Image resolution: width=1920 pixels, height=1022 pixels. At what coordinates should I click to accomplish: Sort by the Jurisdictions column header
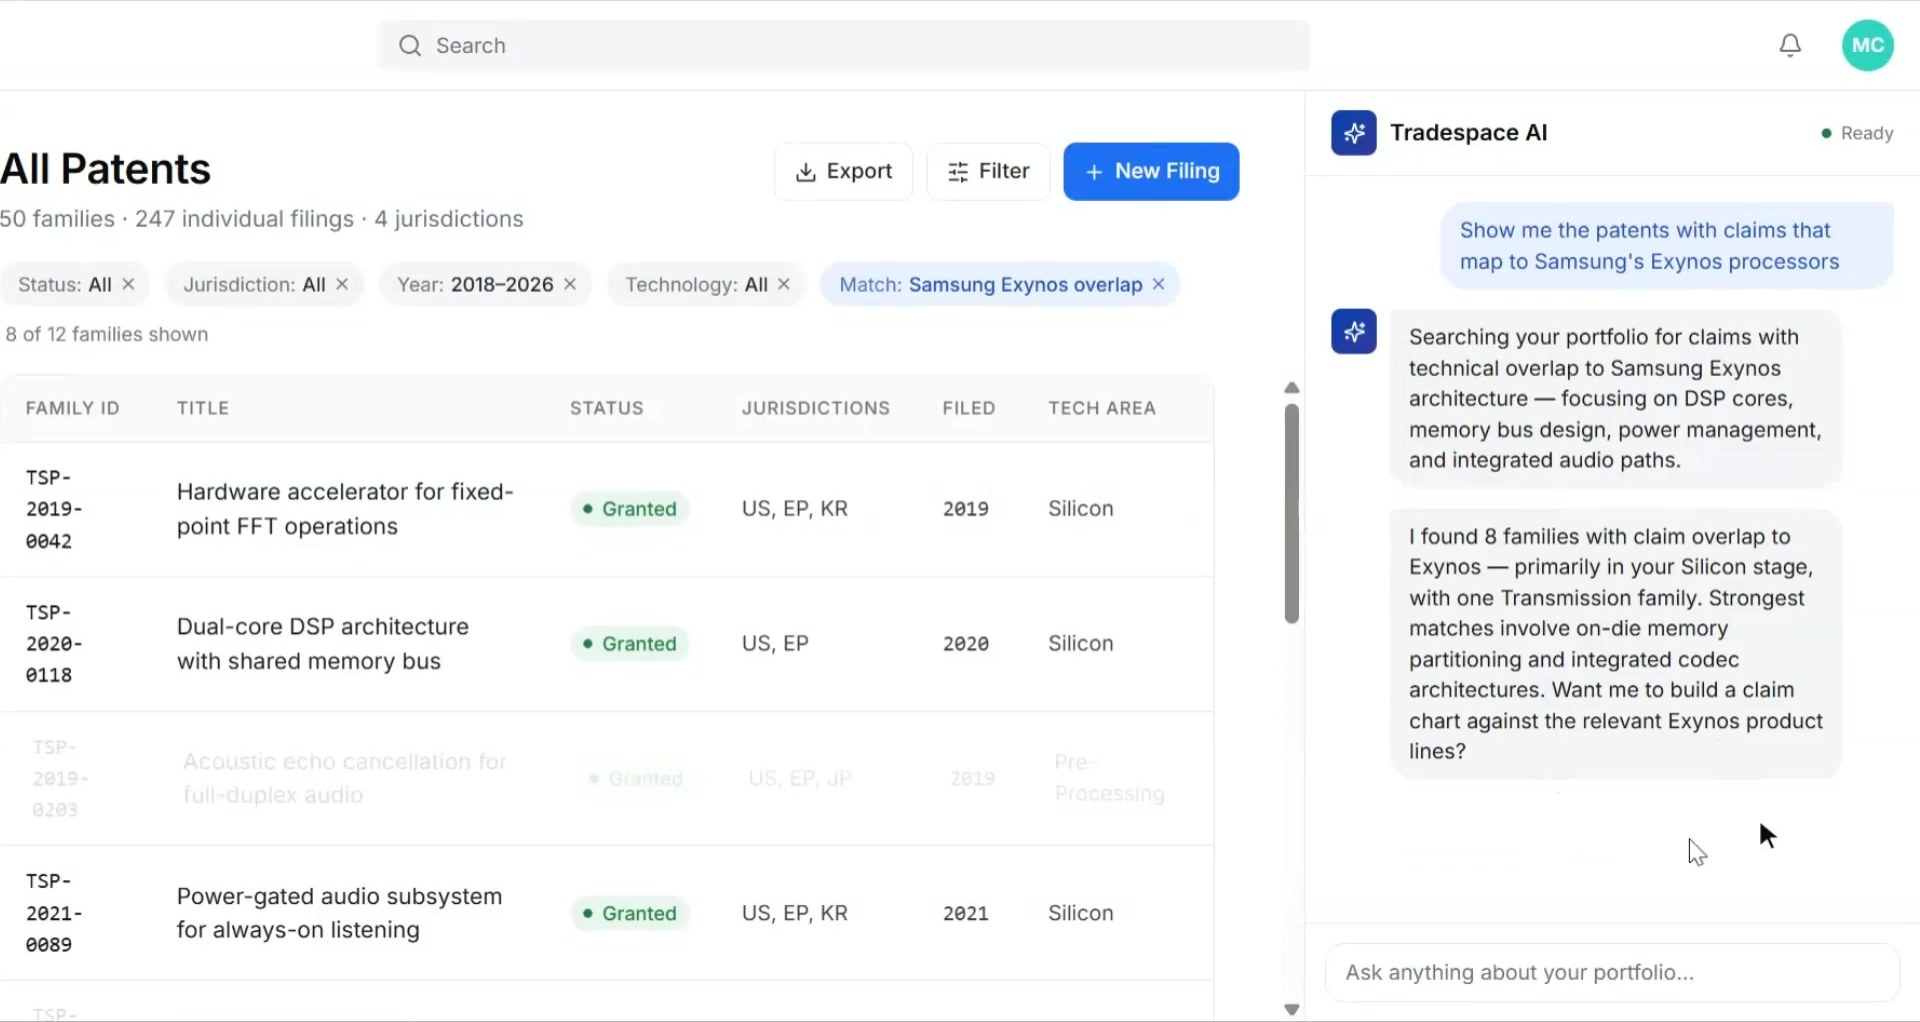[815, 408]
